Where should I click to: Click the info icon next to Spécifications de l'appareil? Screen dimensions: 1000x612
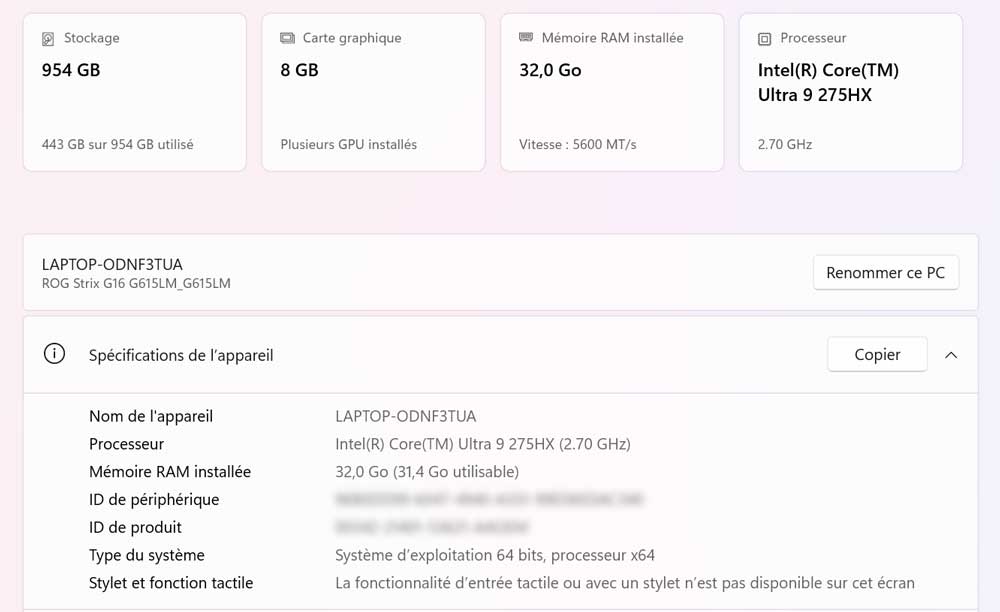(54, 354)
